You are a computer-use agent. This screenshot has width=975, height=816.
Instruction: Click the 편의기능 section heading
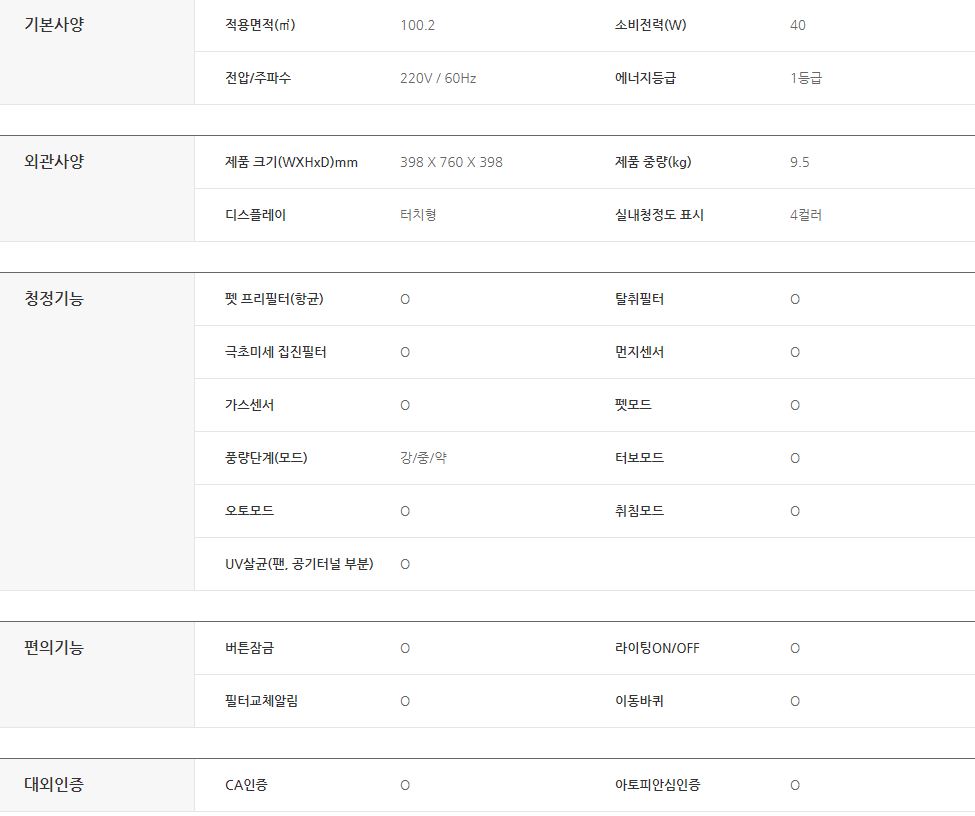point(54,648)
